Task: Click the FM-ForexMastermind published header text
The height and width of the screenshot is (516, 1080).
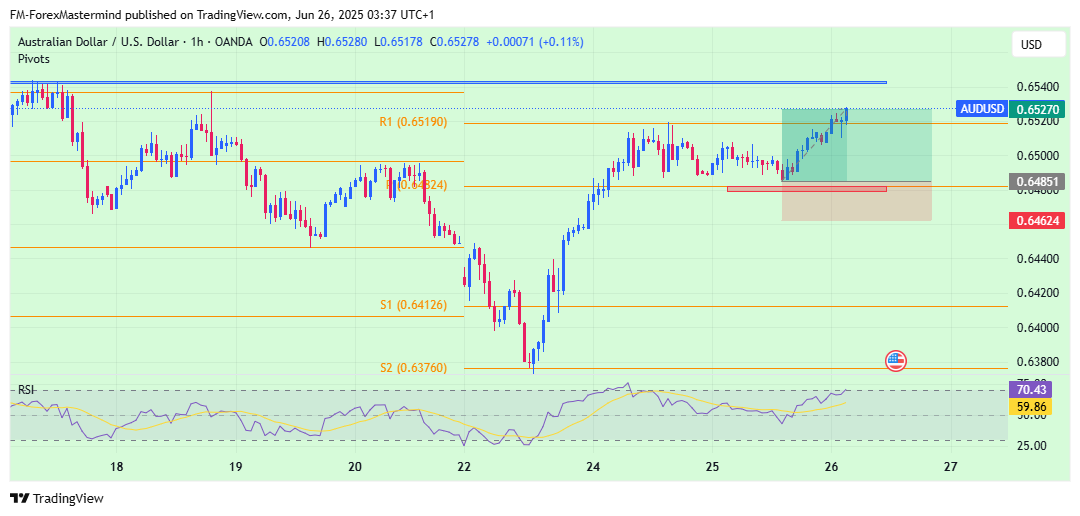Action: [x=222, y=14]
